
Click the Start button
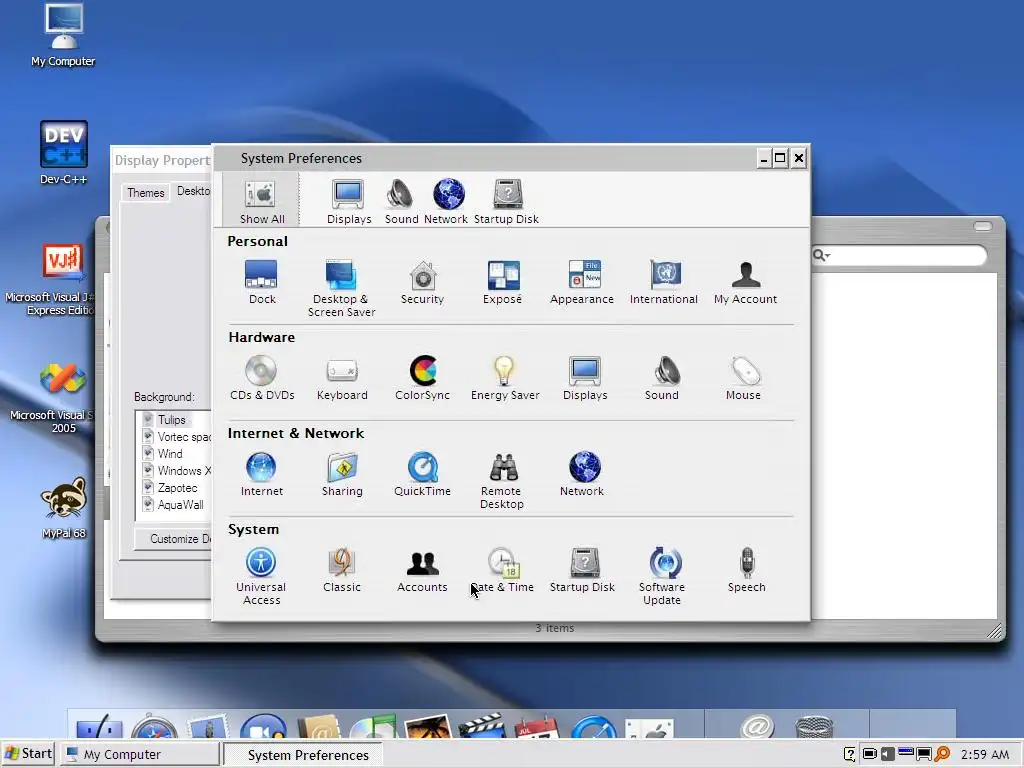click(27, 754)
